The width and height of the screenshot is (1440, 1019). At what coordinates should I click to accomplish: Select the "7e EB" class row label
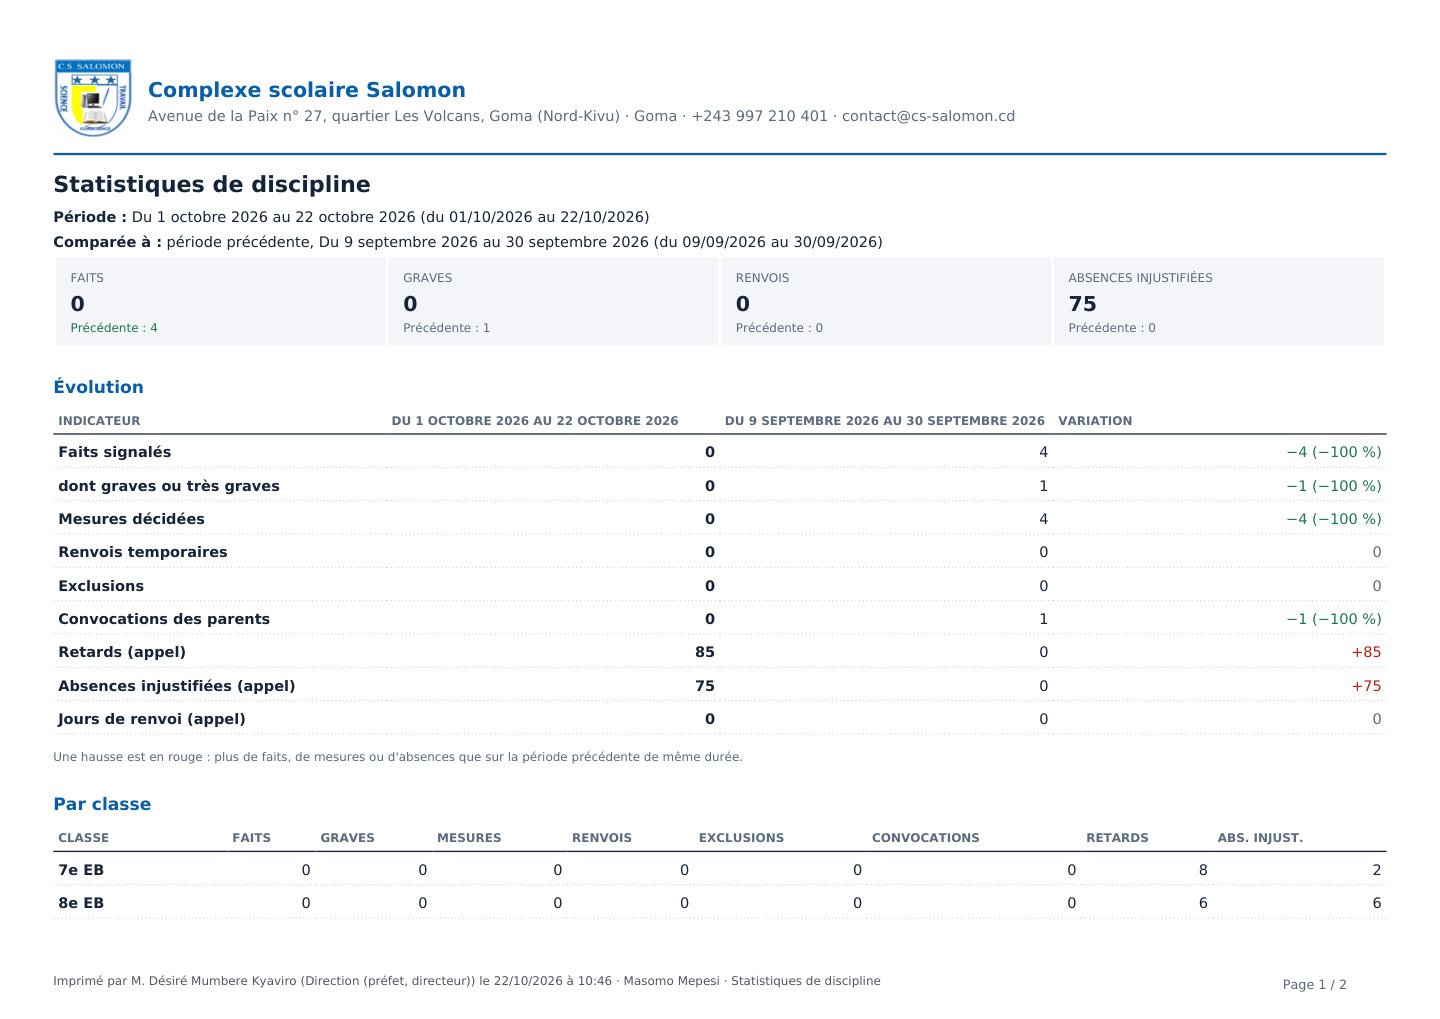coord(81,870)
